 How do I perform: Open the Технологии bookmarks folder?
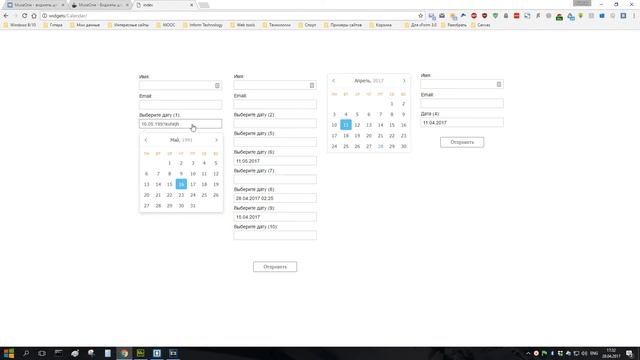277,25
